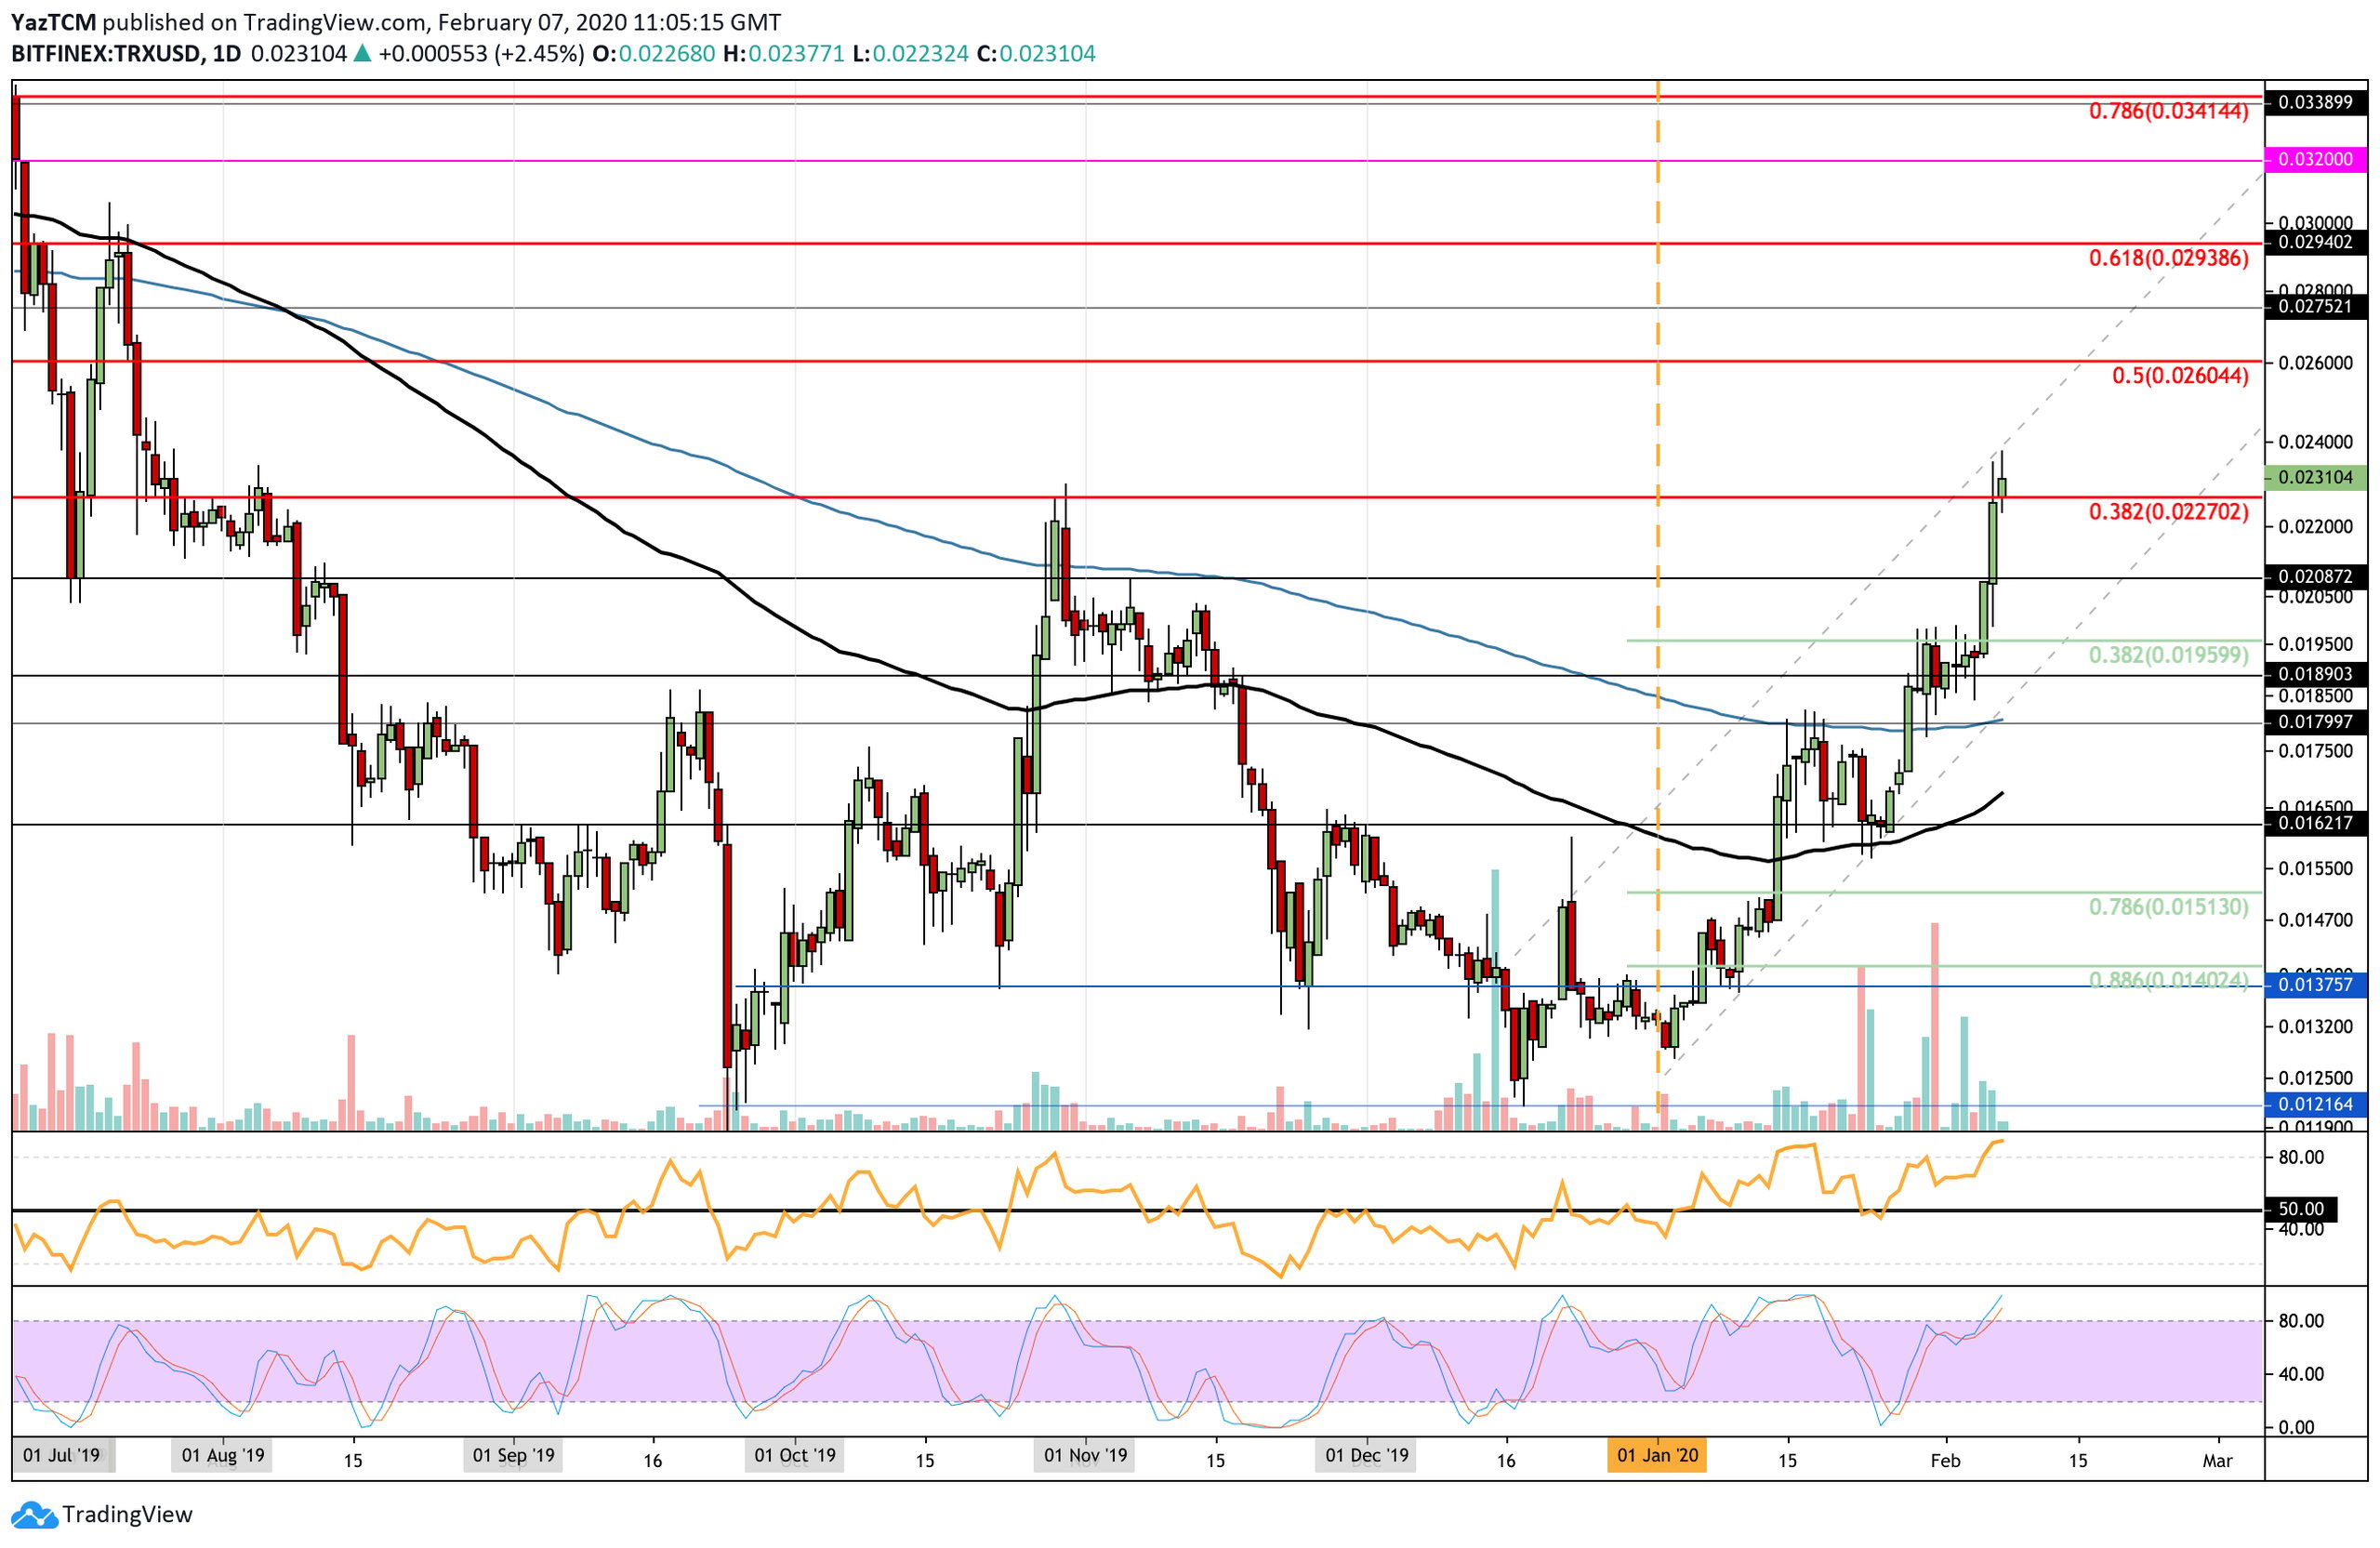
Task: Click the open price O:0.022680
Action: [654, 54]
